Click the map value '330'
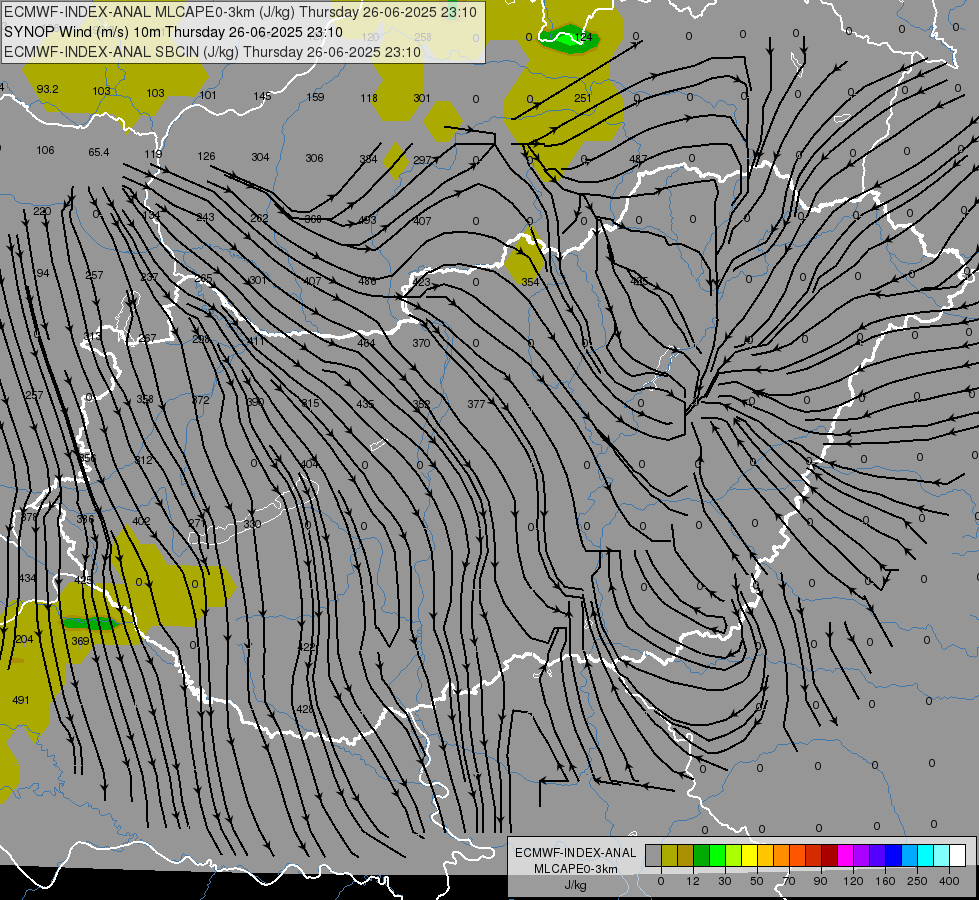Screen dimensions: 979x900 (x=252, y=523)
